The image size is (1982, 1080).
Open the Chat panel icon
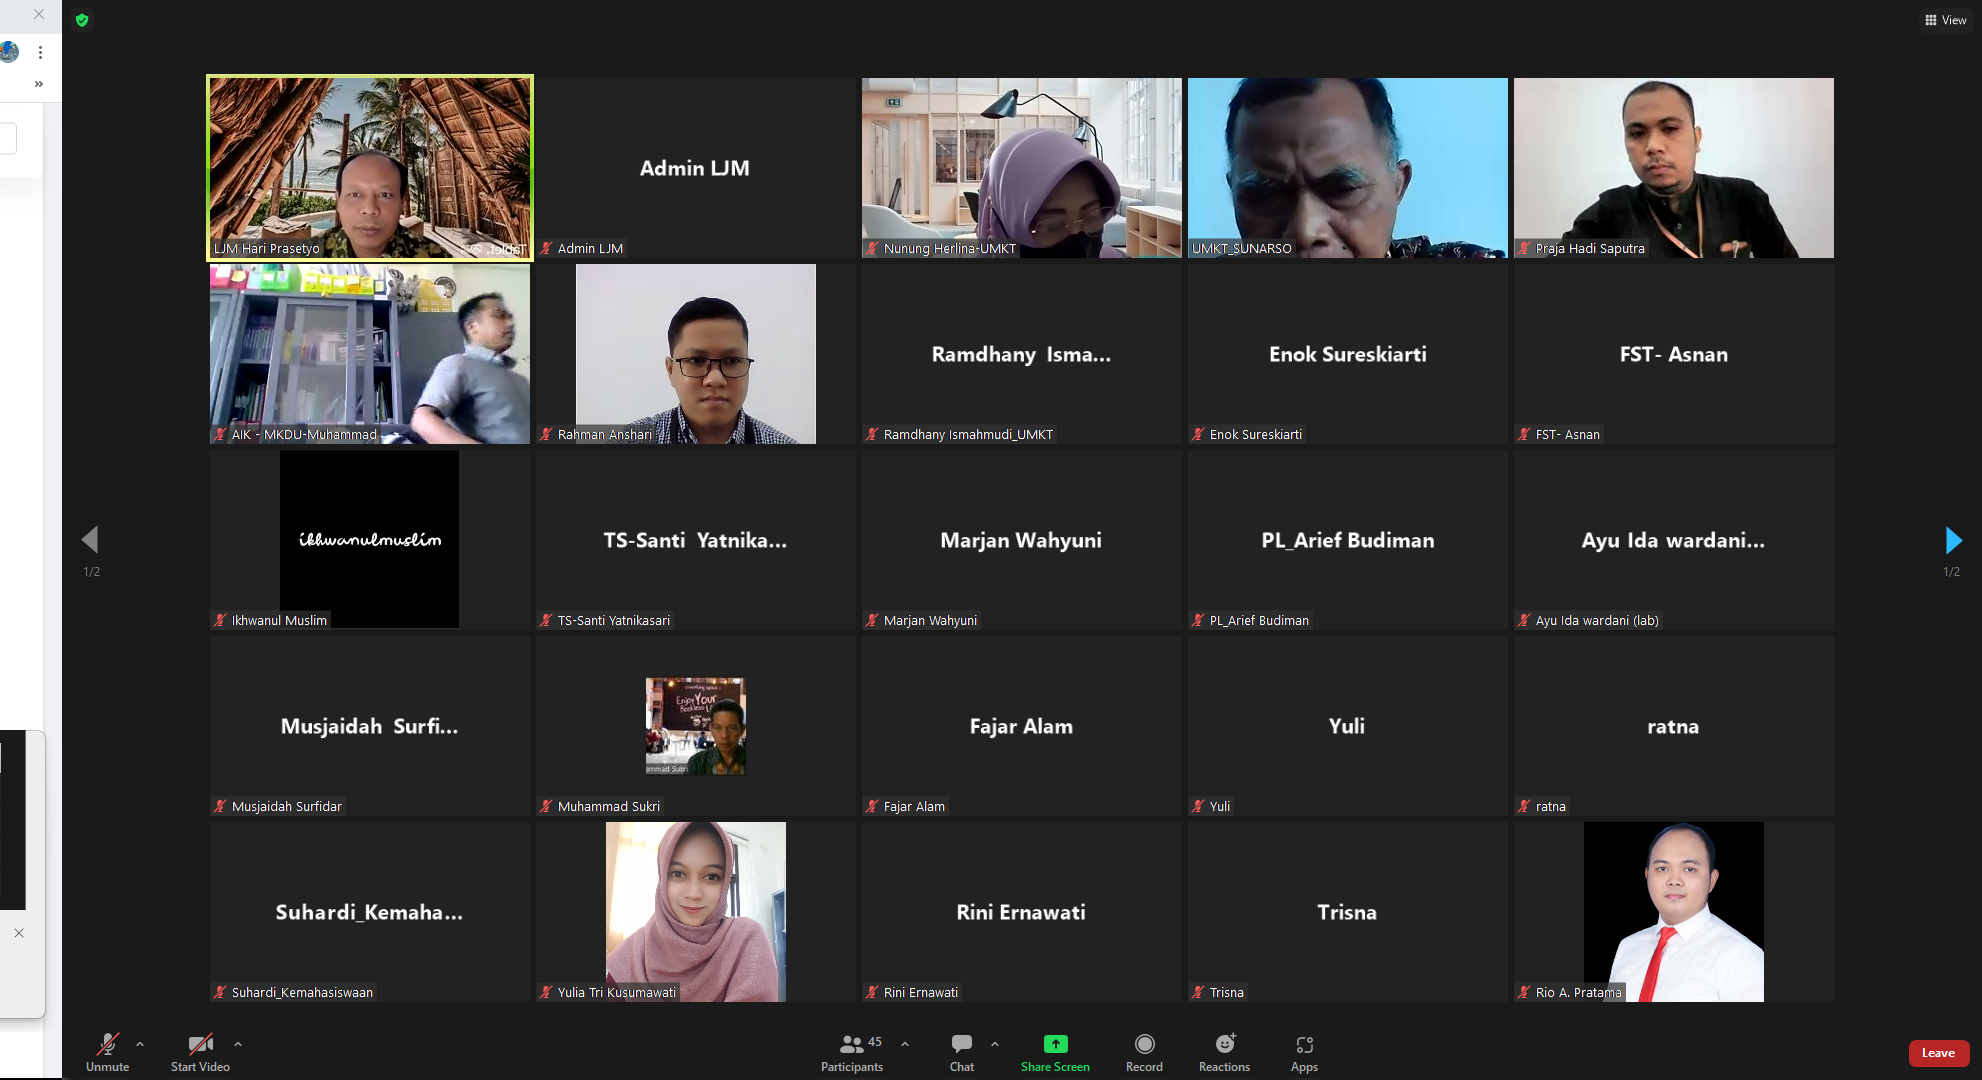tap(962, 1045)
